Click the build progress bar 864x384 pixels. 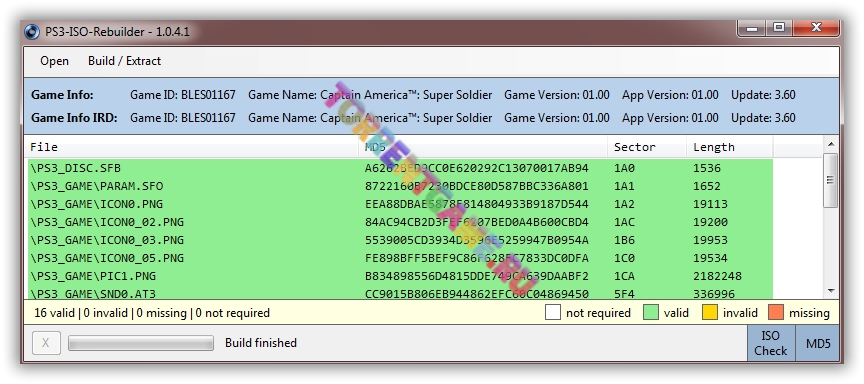tap(141, 343)
